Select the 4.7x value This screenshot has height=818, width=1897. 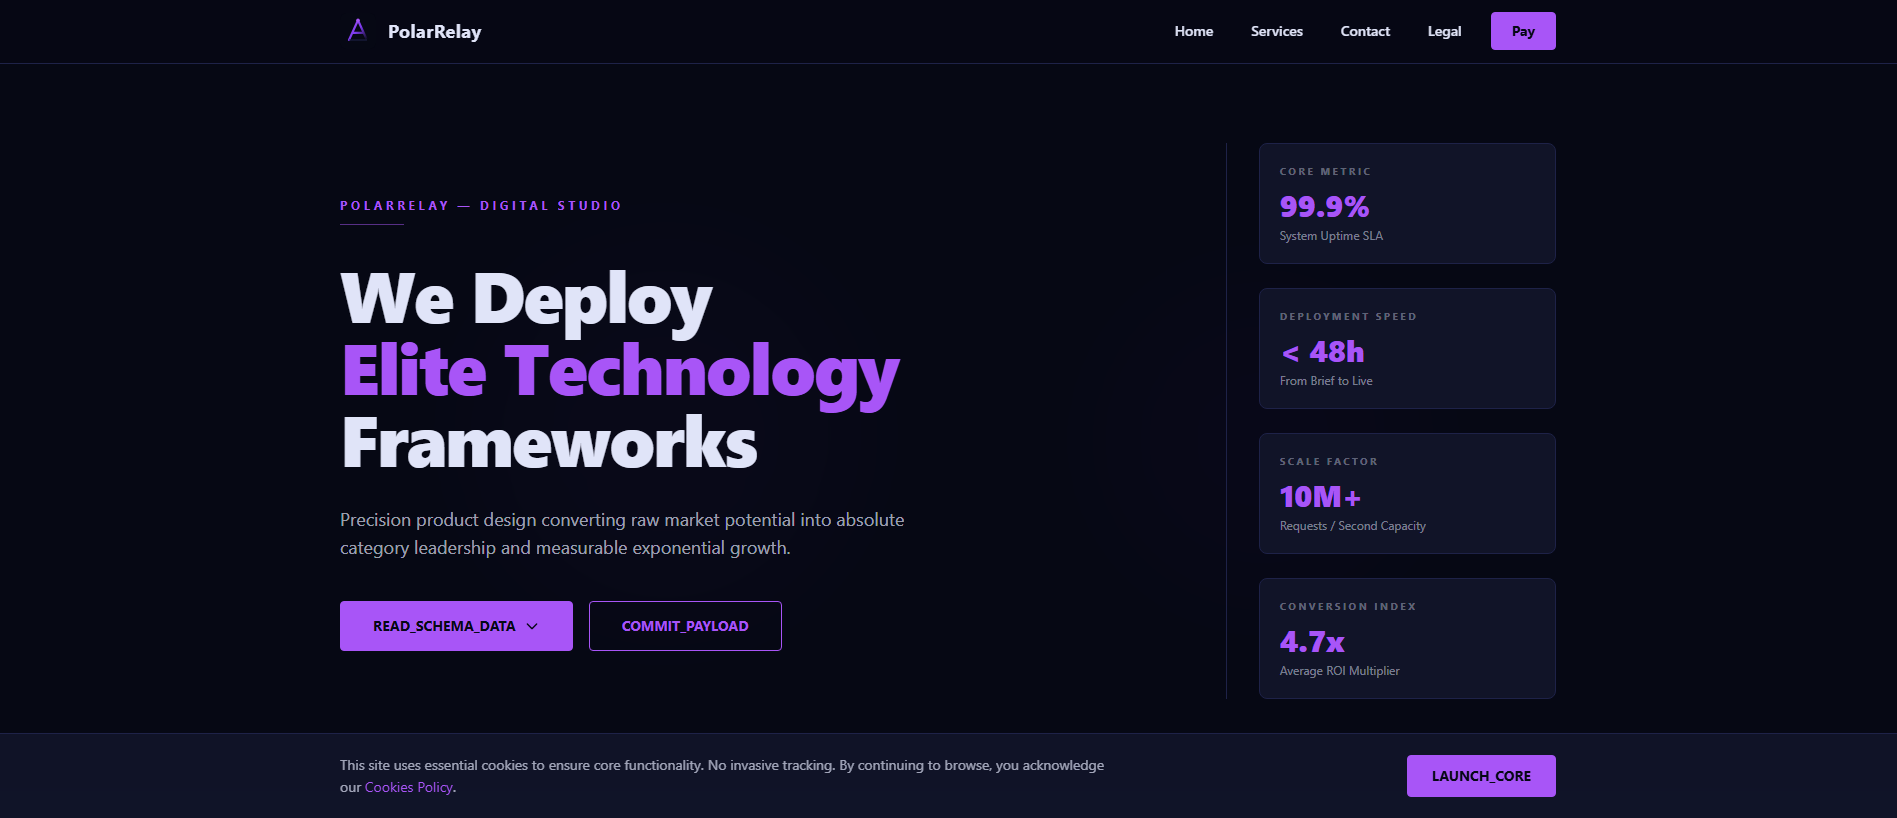coord(1312,642)
